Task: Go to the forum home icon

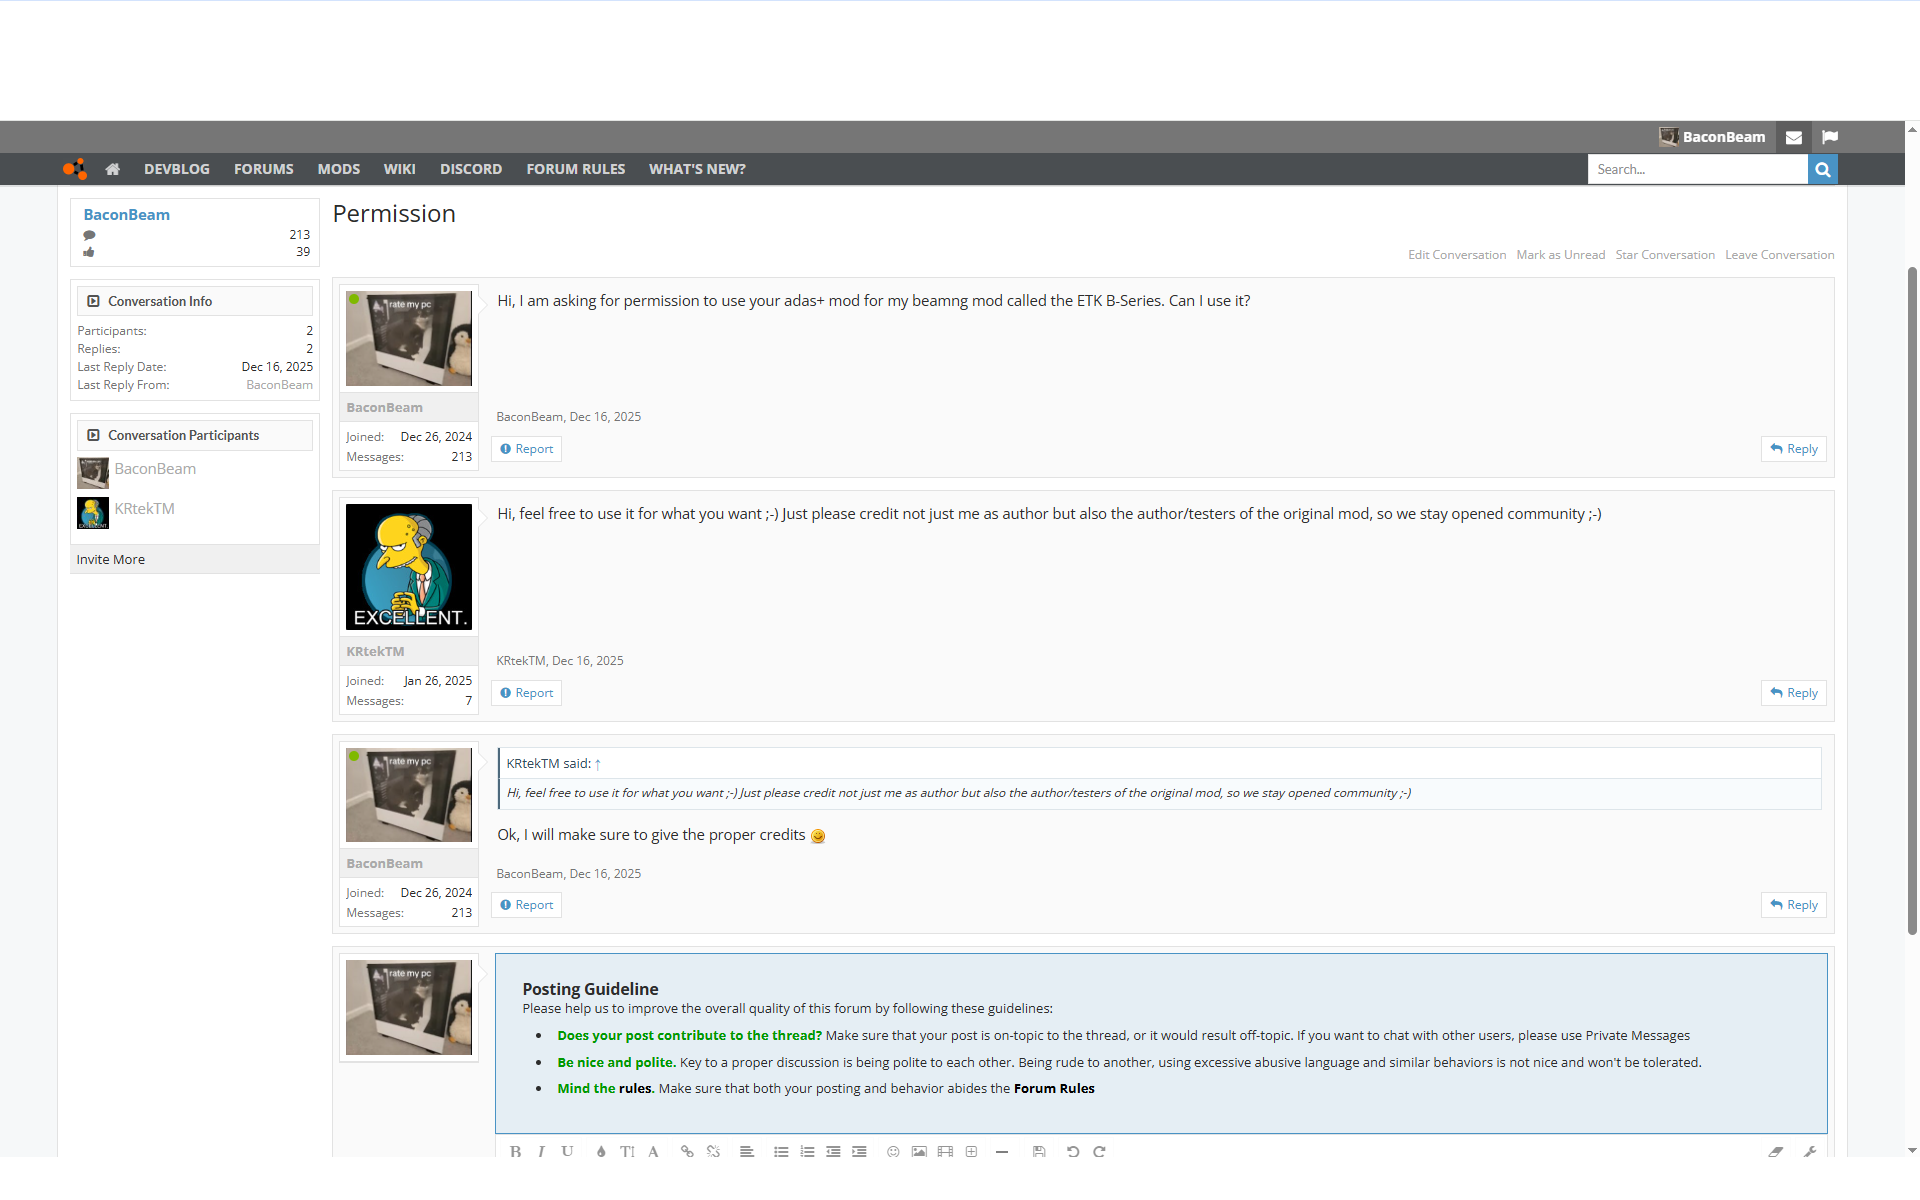Action: pos(112,169)
